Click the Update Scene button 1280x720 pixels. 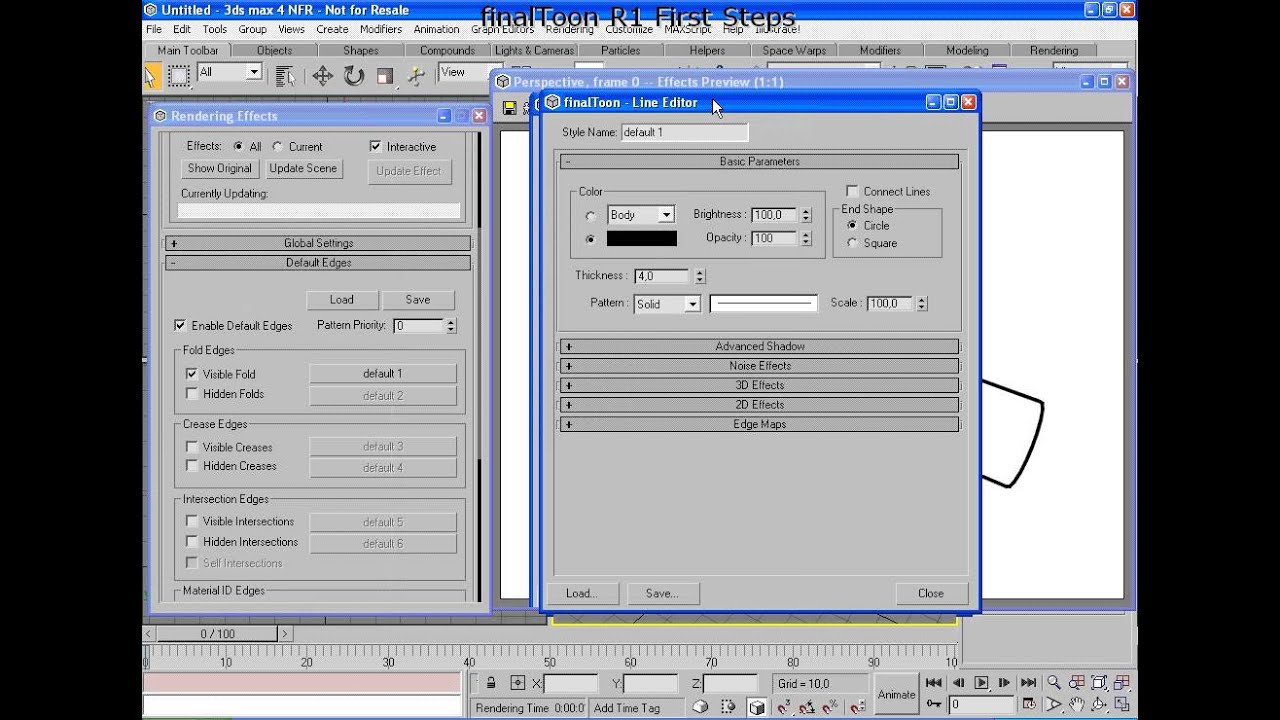(x=303, y=169)
